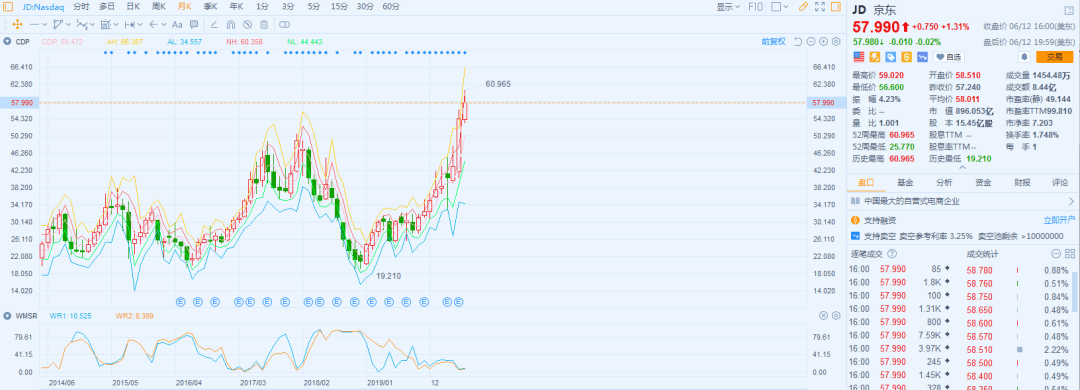Zoom in the chart with plus icon
The image size is (1080, 390).
point(824,41)
